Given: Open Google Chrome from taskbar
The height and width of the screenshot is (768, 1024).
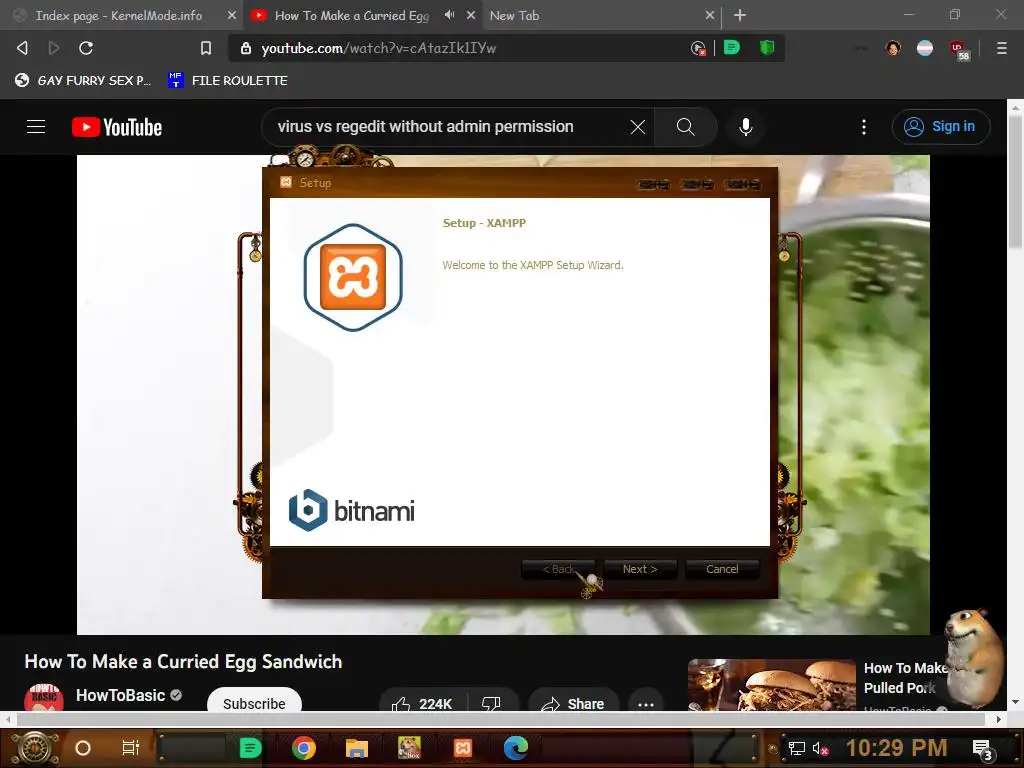Looking at the screenshot, I should coord(304,748).
